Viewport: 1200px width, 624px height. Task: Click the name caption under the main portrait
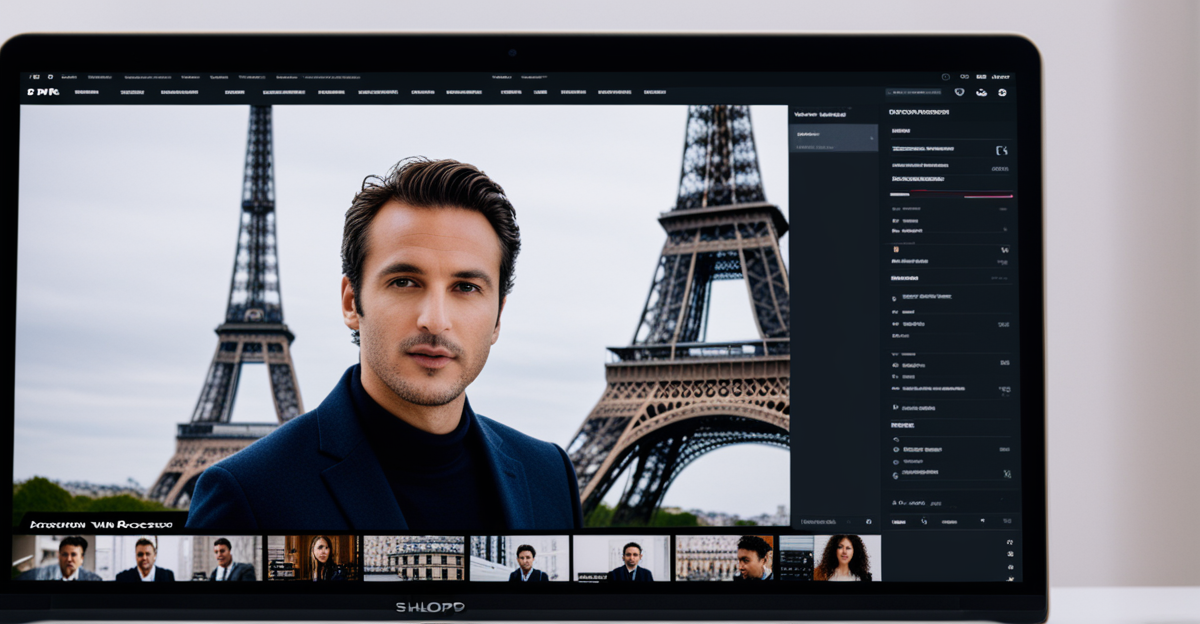coord(100,524)
